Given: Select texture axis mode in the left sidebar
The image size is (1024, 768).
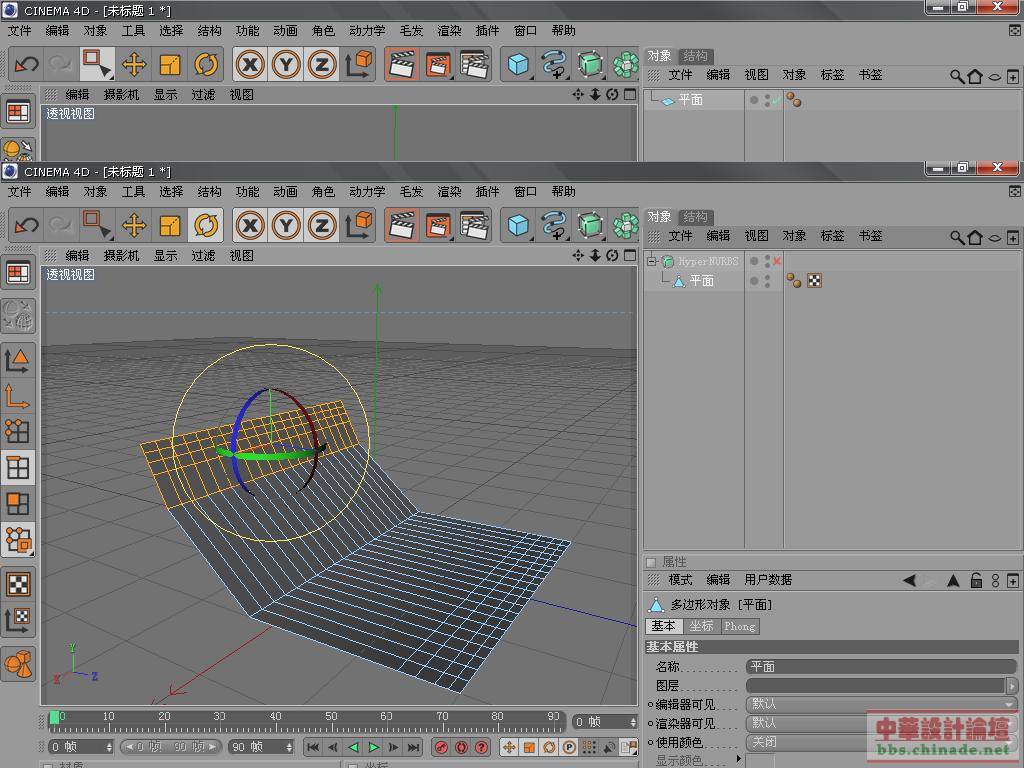Looking at the screenshot, I should point(18,620).
